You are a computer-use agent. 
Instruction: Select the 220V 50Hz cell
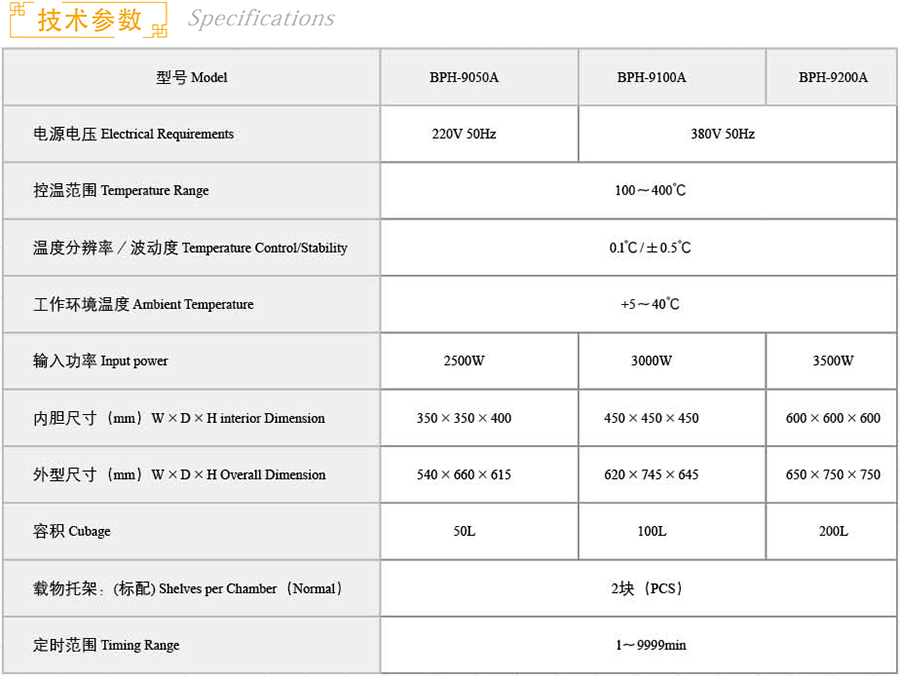tap(464, 134)
